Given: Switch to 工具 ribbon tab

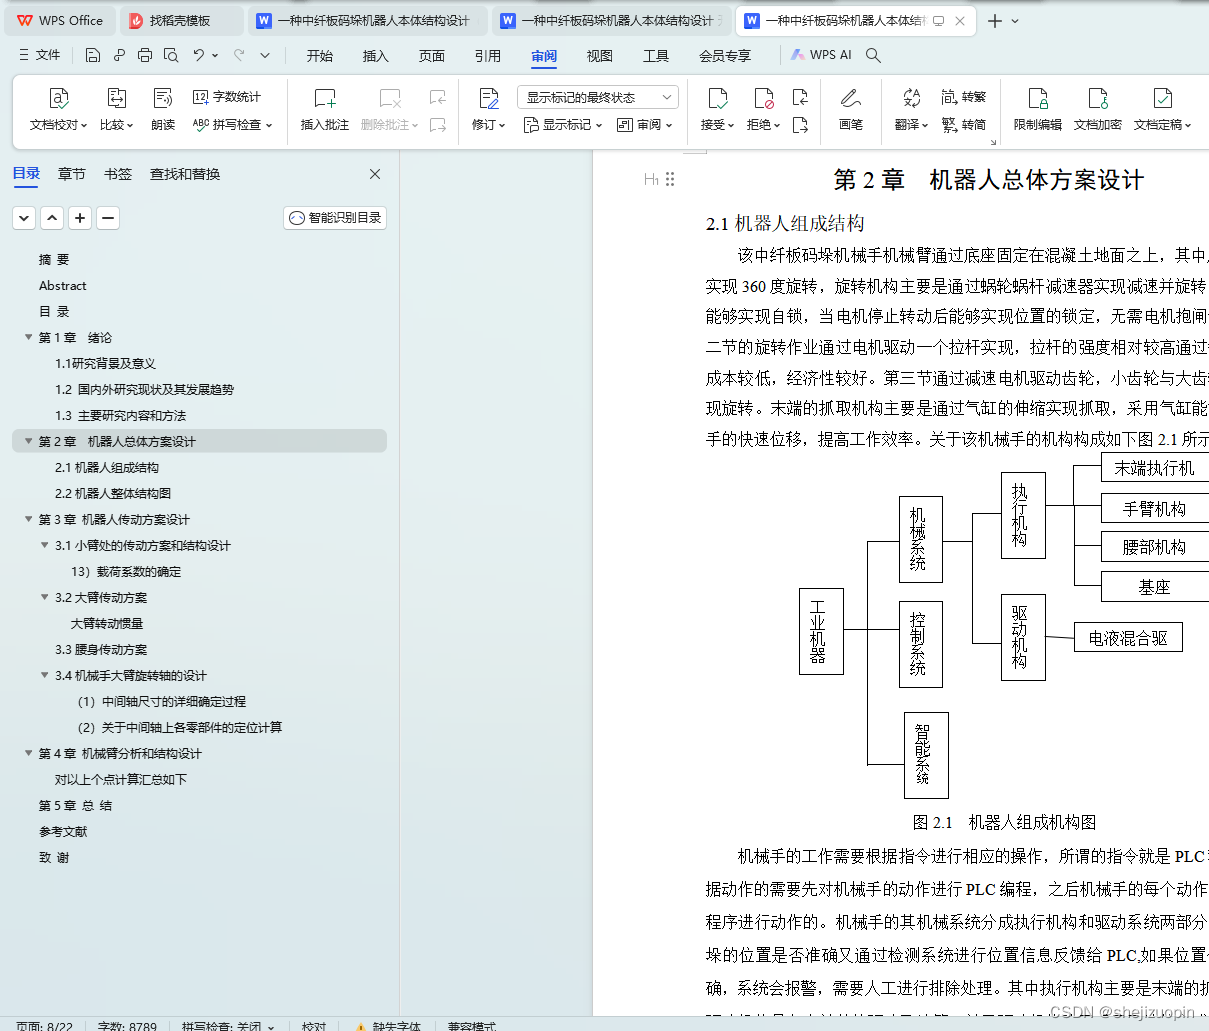Looking at the screenshot, I should tap(656, 56).
